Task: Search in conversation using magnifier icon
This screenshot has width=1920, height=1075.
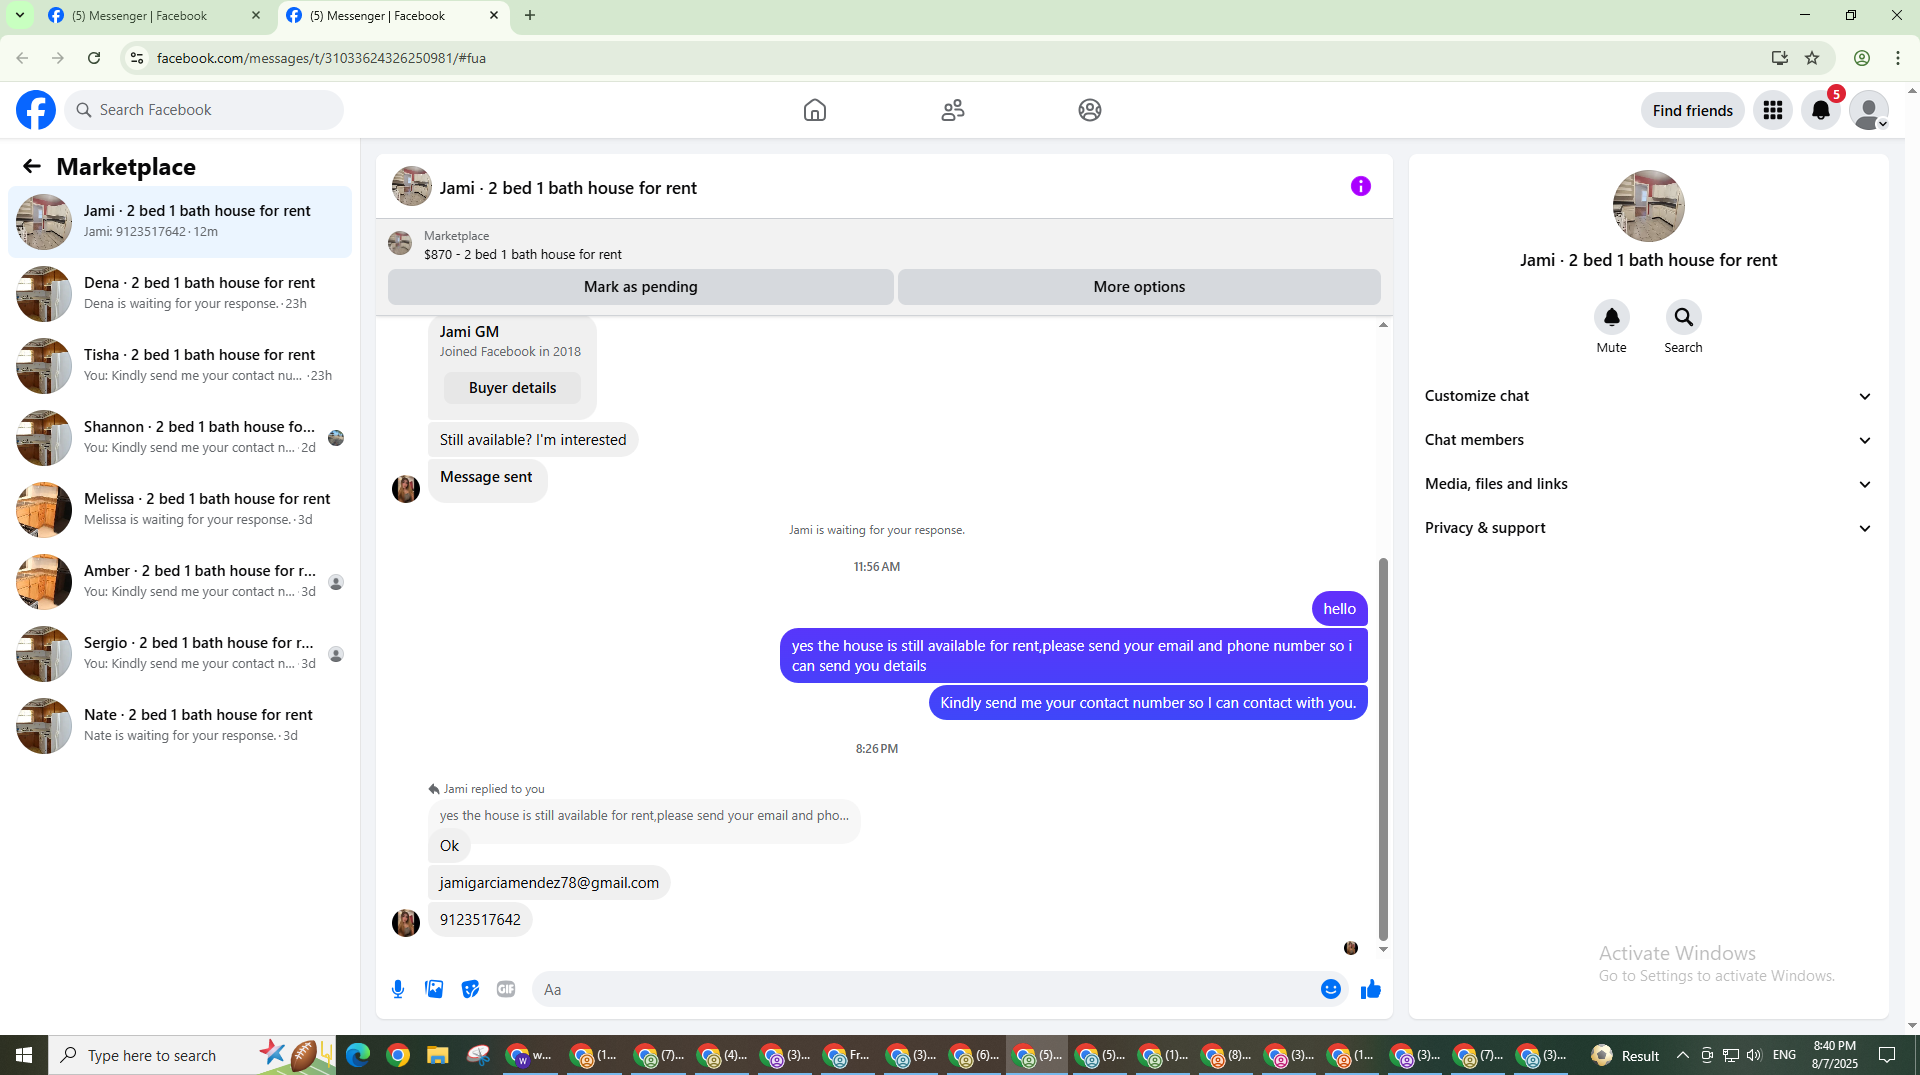Action: point(1684,317)
